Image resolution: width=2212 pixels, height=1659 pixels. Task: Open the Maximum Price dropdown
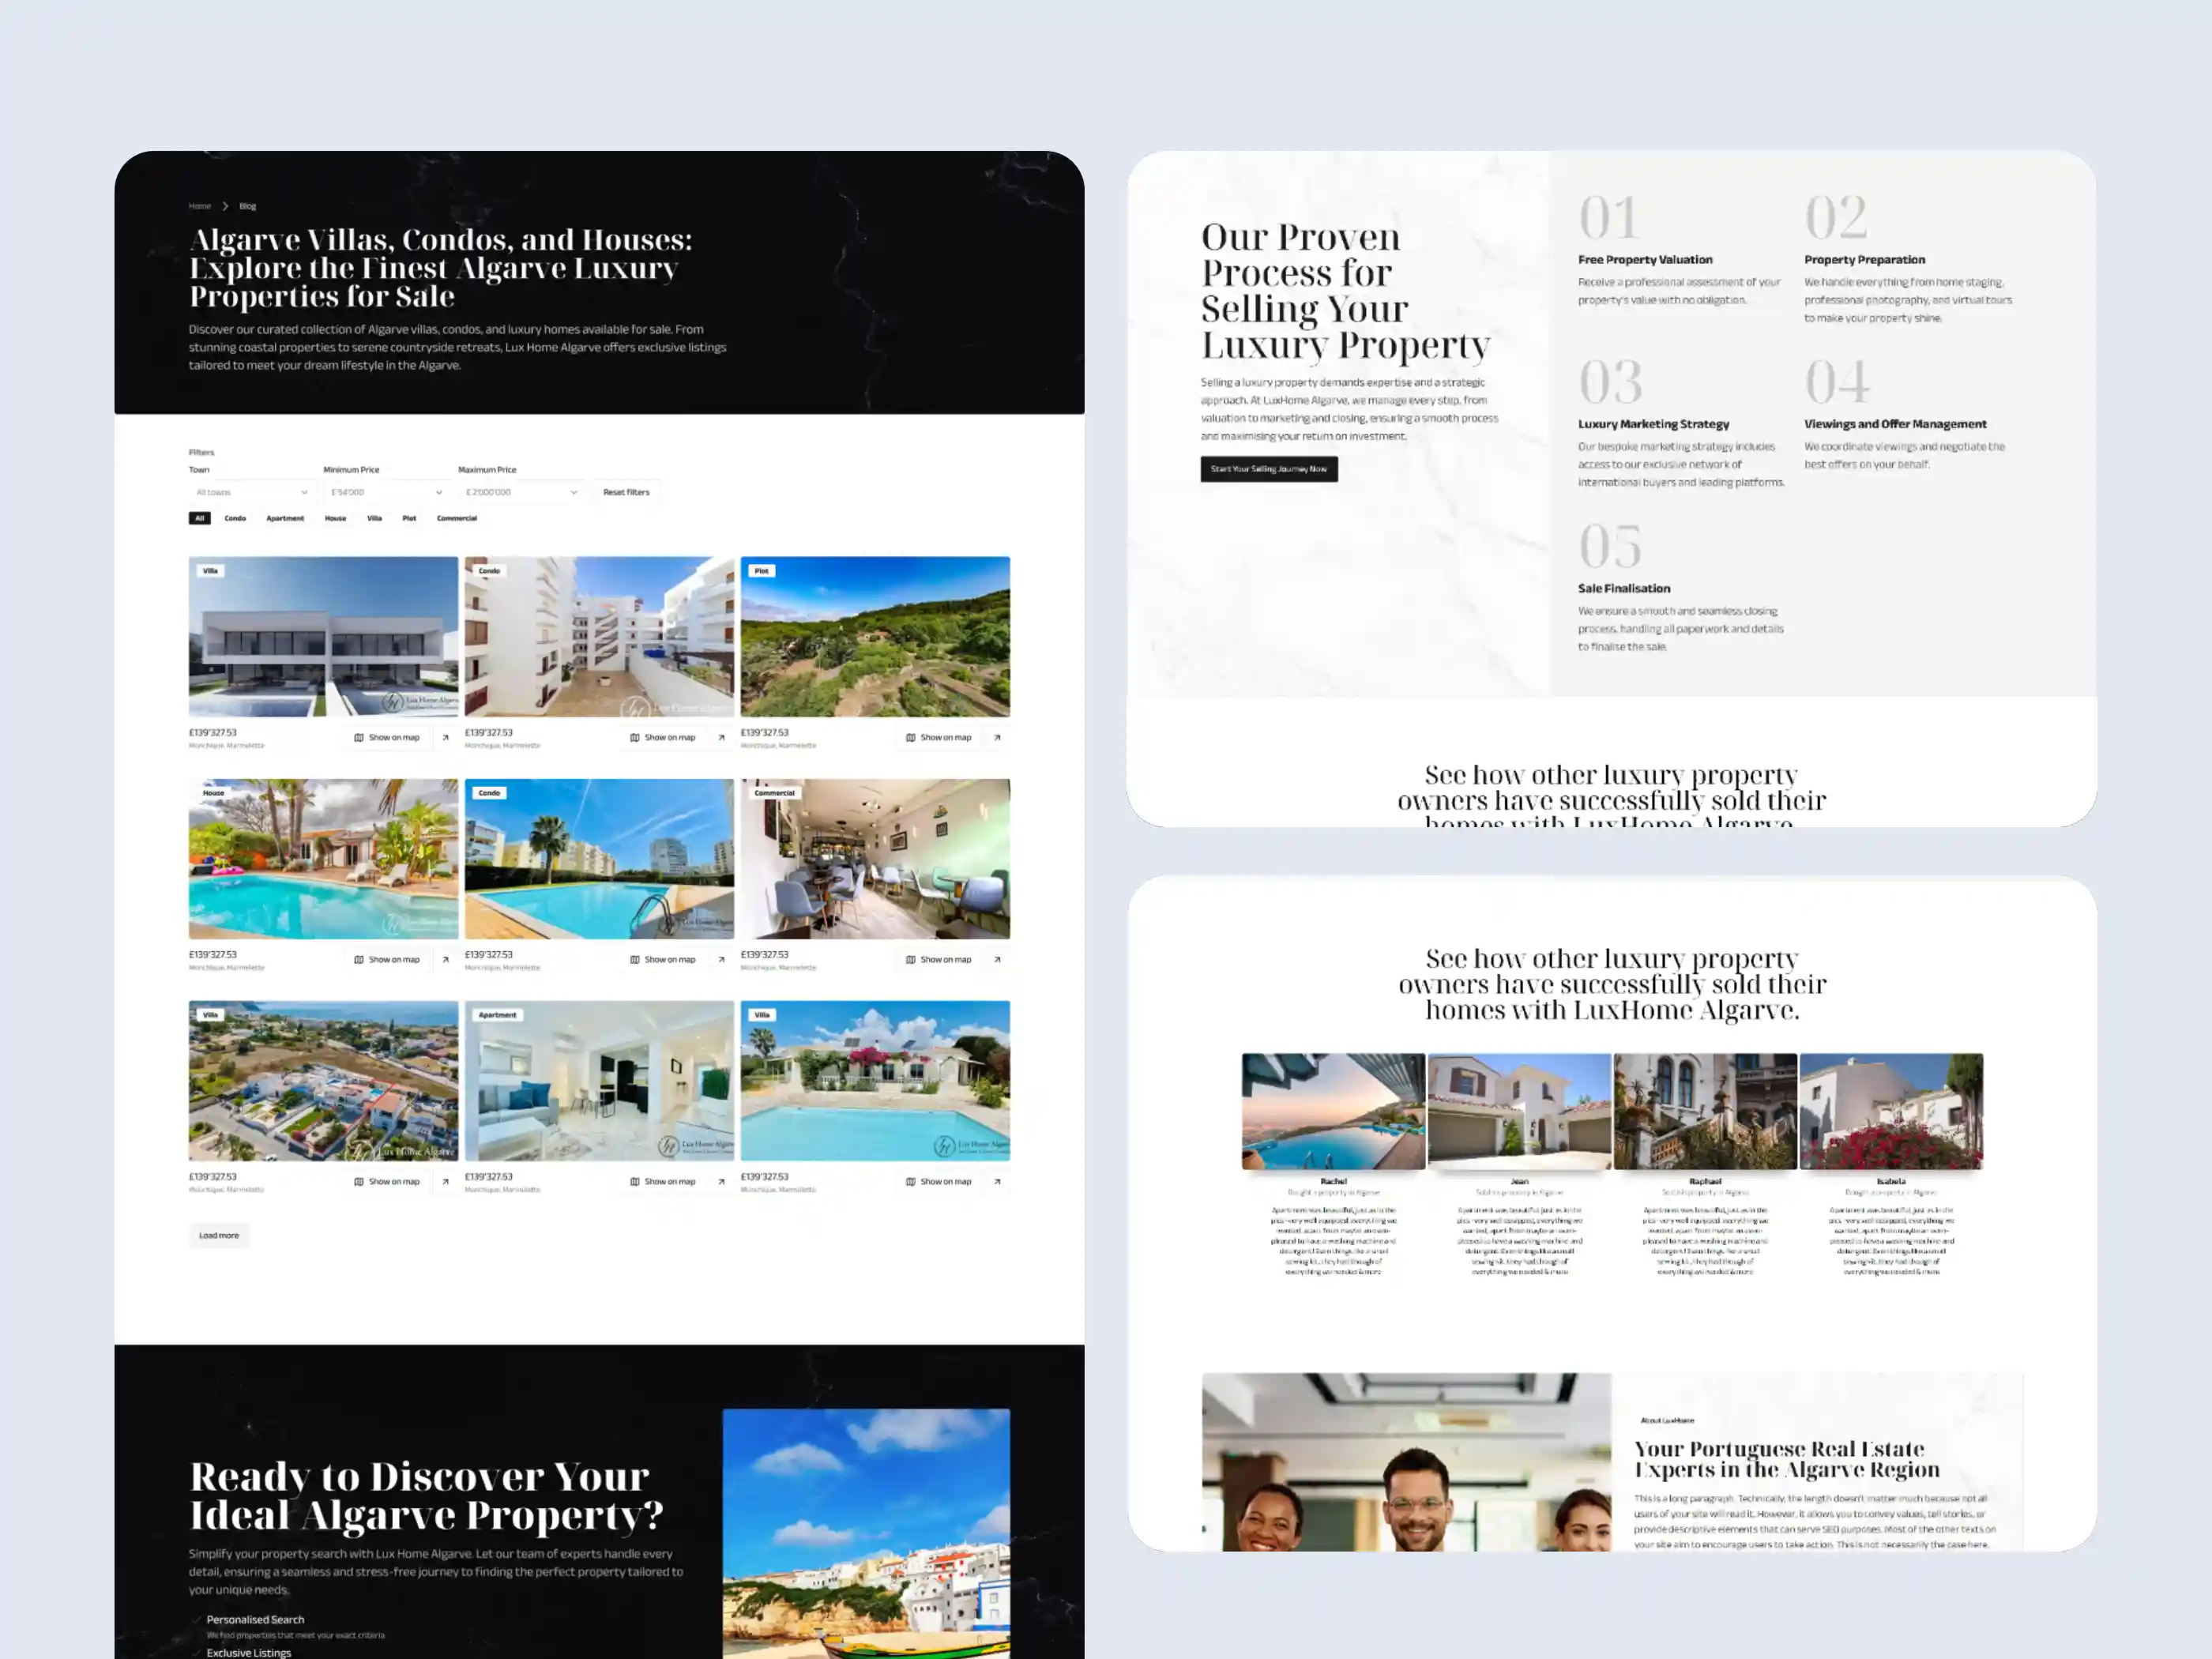coord(521,492)
